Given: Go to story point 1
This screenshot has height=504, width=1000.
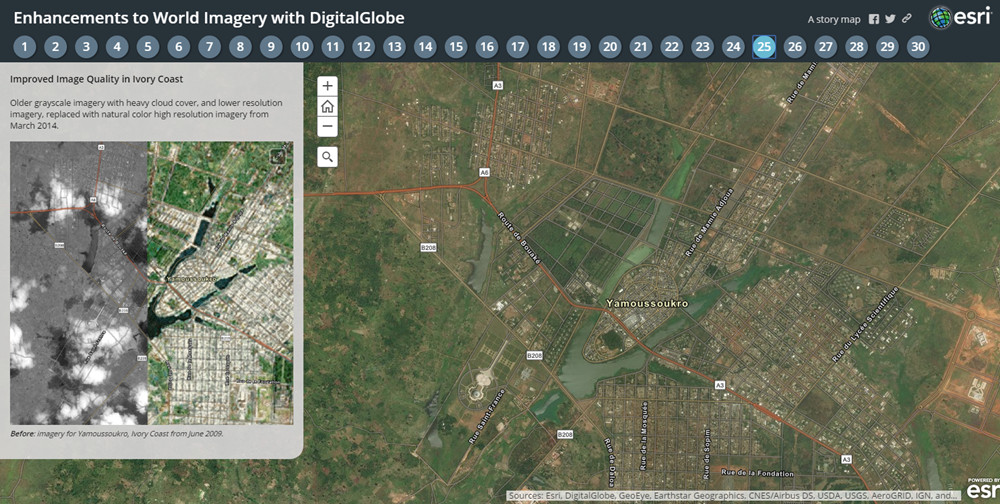Looking at the screenshot, I should pyautogui.click(x=24, y=47).
